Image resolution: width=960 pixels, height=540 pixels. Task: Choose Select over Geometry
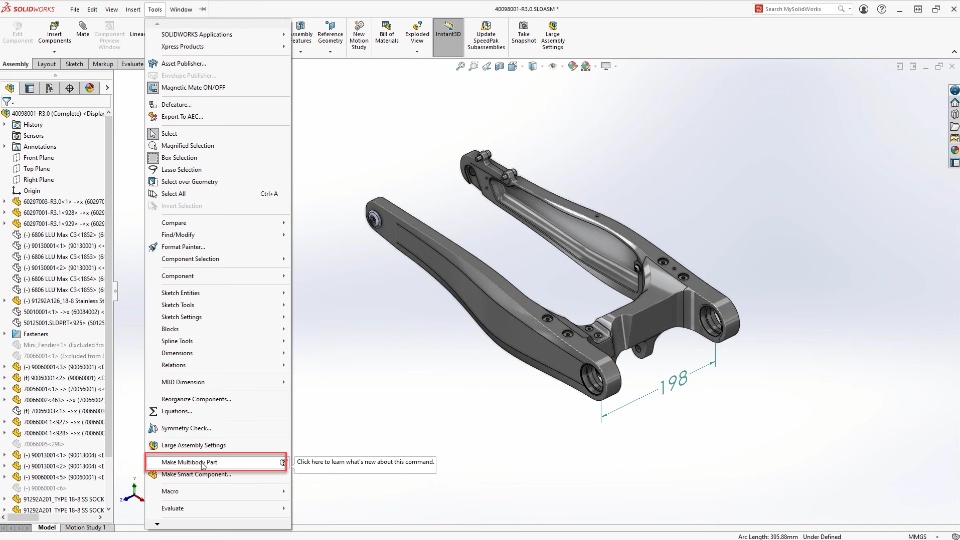coord(189,182)
